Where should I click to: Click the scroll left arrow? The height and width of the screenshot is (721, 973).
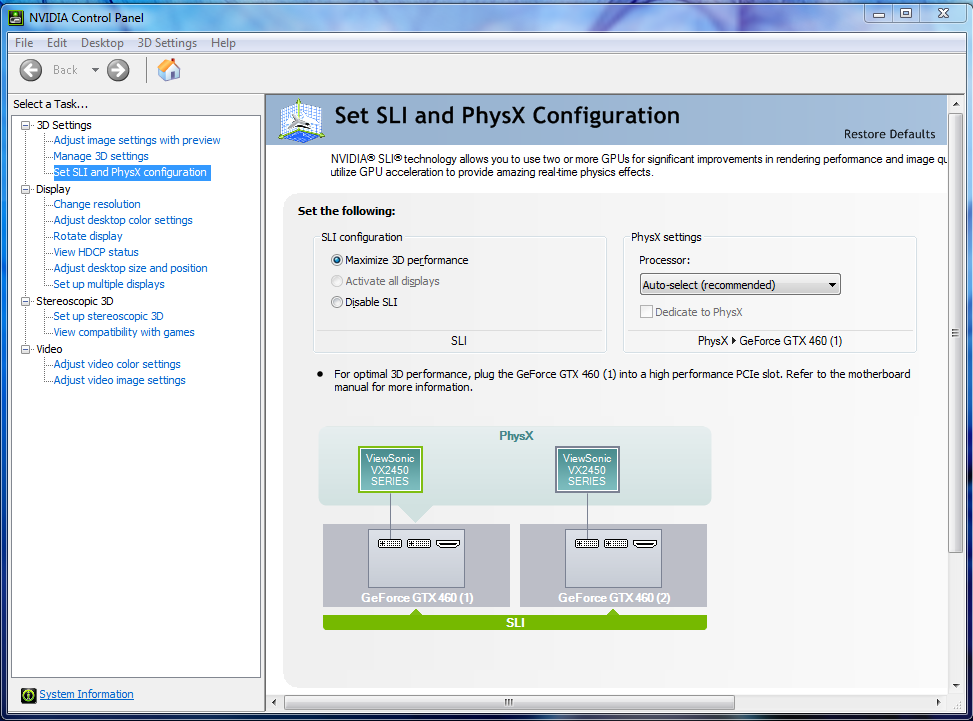point(274,702)
